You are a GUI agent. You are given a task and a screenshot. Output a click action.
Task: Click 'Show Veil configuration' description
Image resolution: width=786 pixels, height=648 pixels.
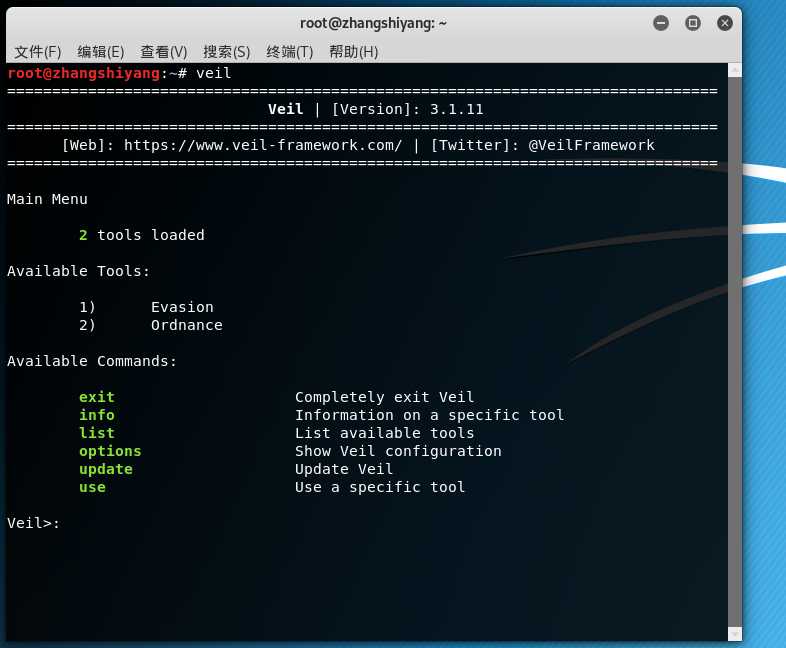point(398,452)
